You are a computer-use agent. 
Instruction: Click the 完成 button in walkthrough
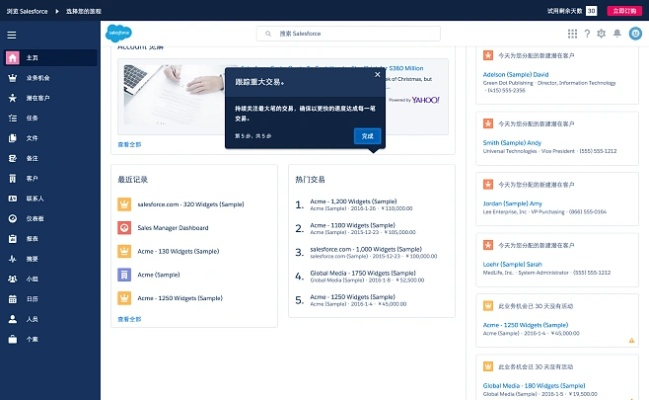pos(367,135)
